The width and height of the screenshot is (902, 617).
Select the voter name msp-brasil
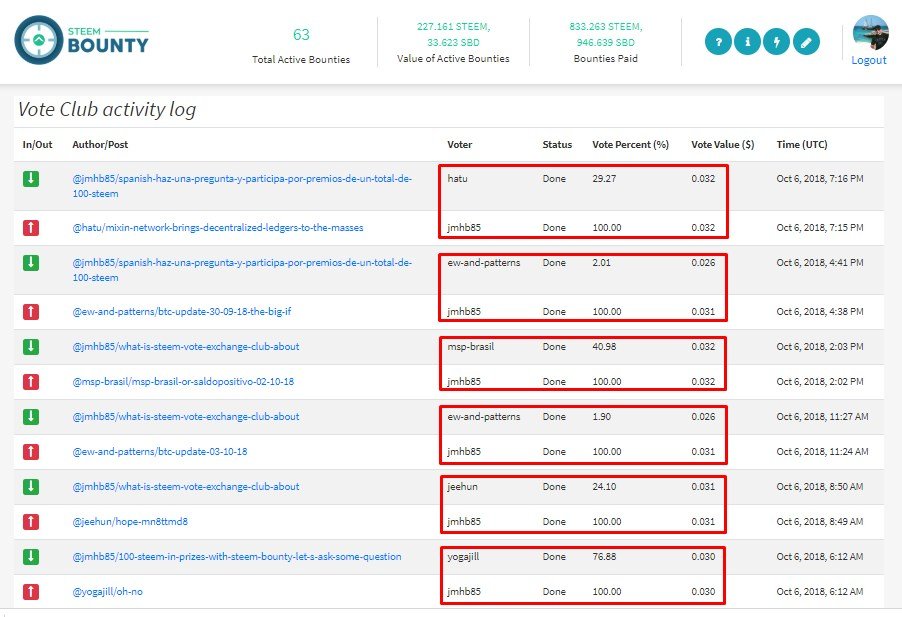471,347
